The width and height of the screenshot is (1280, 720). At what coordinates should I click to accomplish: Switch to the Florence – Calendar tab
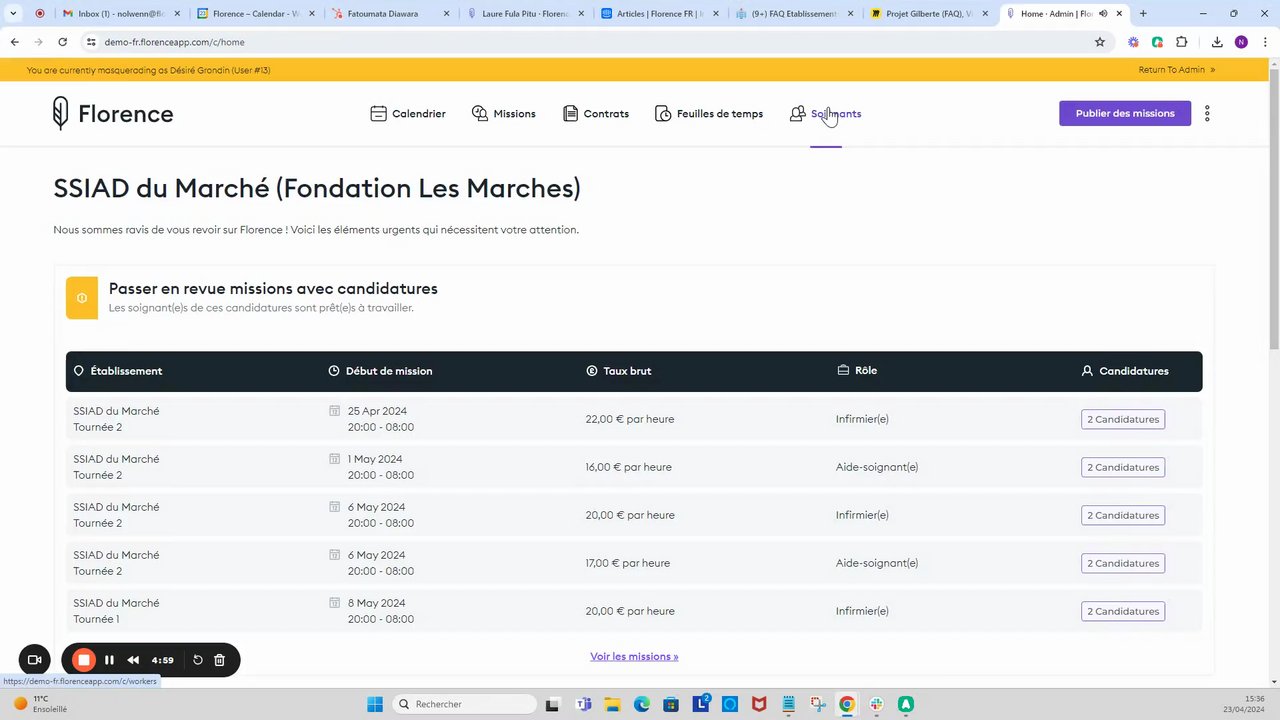tap(255, 14)
